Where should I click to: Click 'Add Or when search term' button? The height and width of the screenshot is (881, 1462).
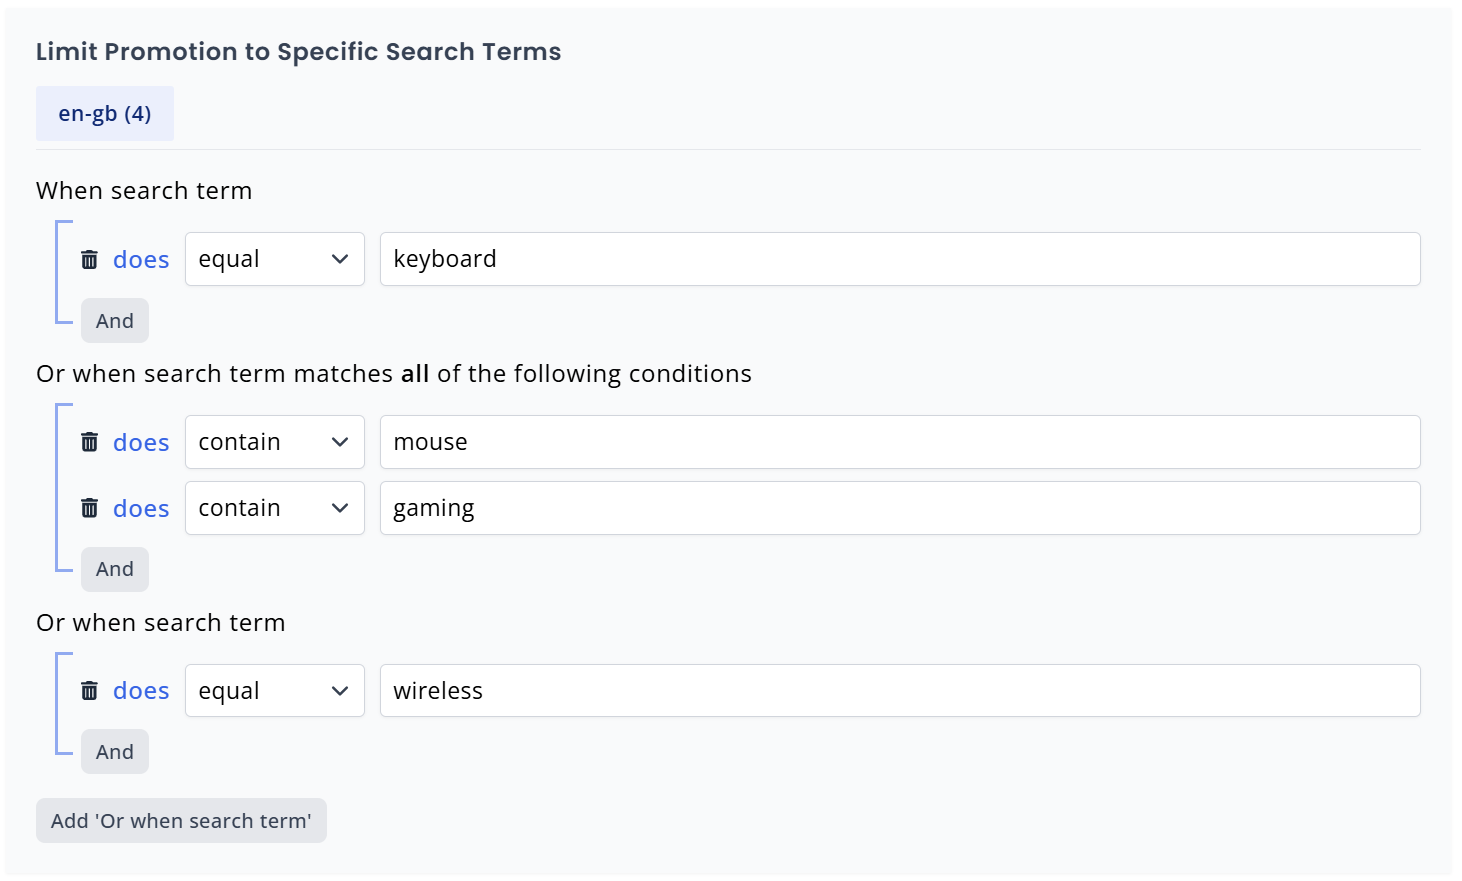(180, 820)
